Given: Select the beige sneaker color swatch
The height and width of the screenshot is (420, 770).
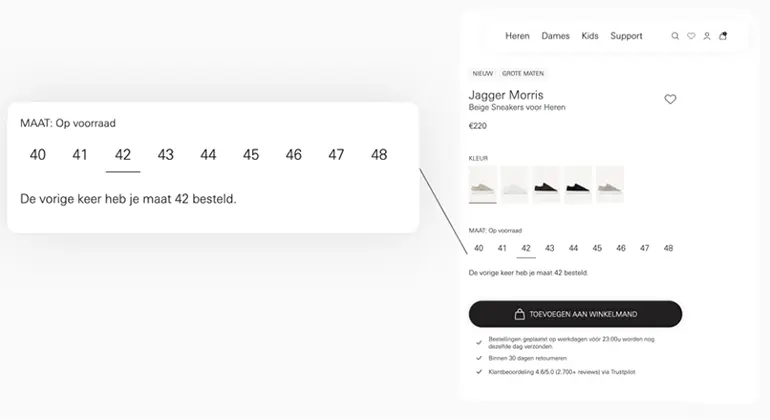Looking at the screenshot, I should (482, 185).
